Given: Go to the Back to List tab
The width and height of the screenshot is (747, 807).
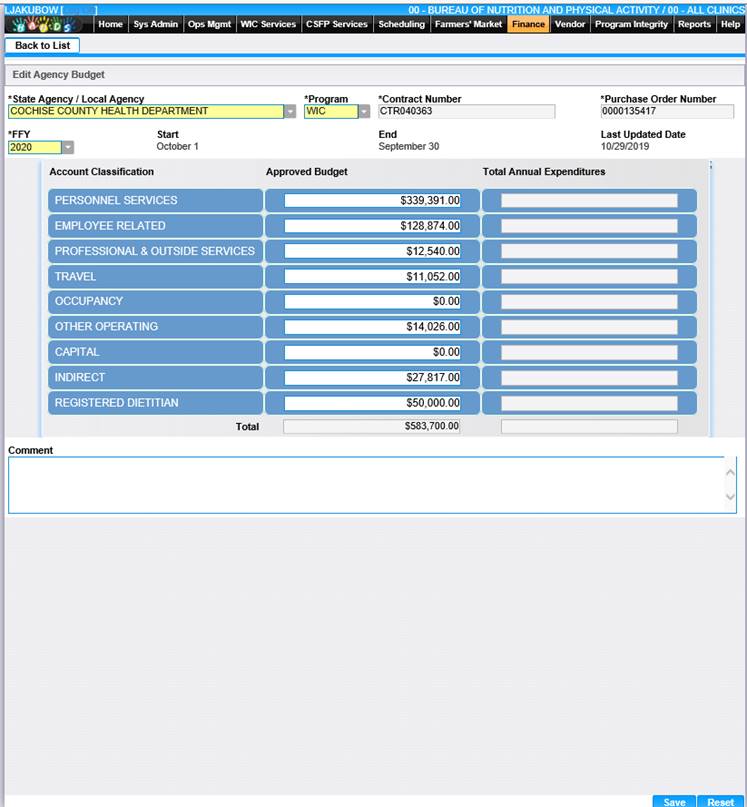Looking at the screenshot, I should click(x=42, y=45).
